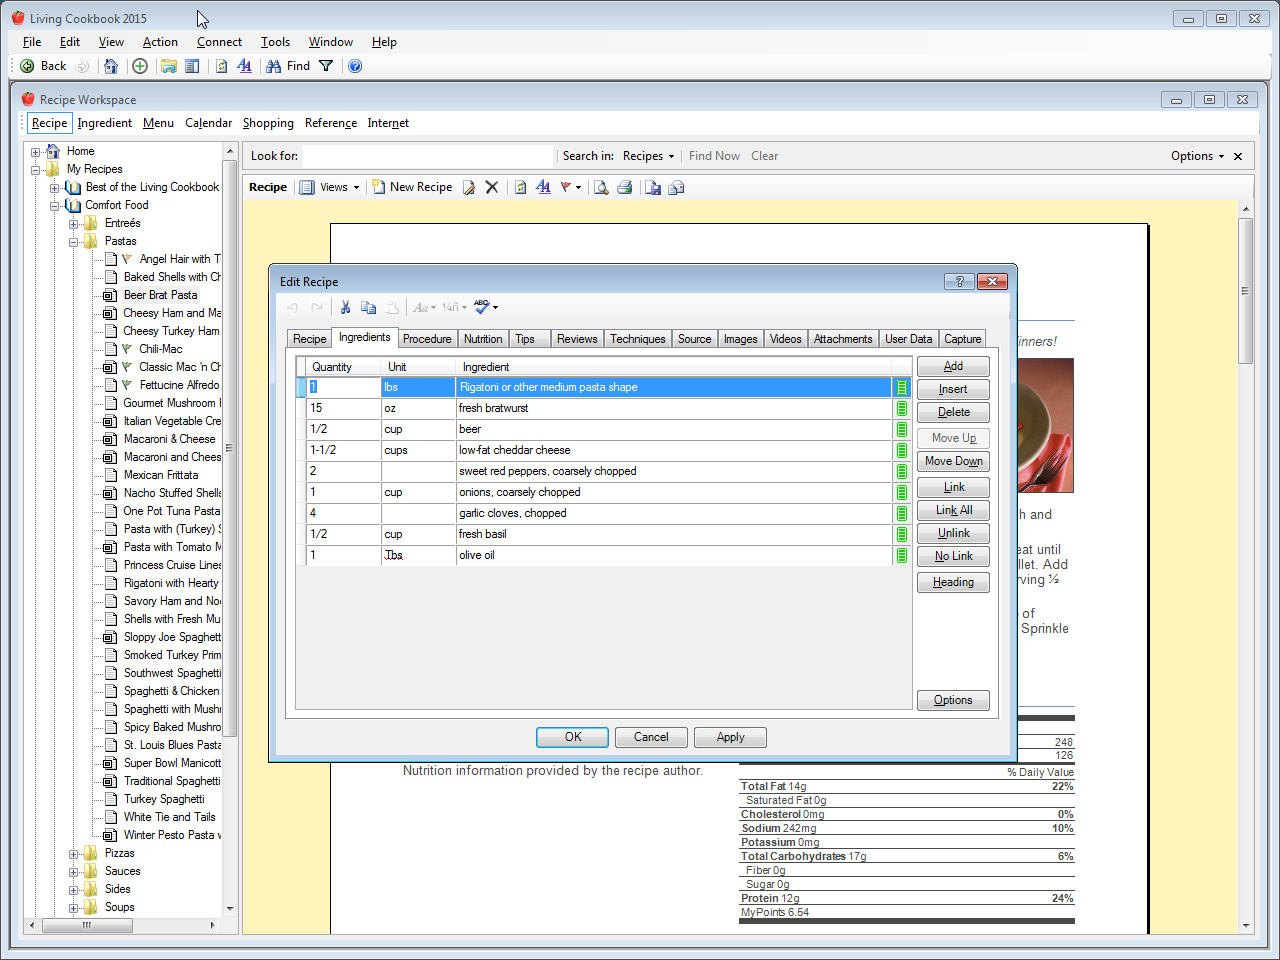The width and height of the screenshot is (1280, 960).
Task: Select Chili-Mac recipe in tree
Action: [x=161, y=349]
